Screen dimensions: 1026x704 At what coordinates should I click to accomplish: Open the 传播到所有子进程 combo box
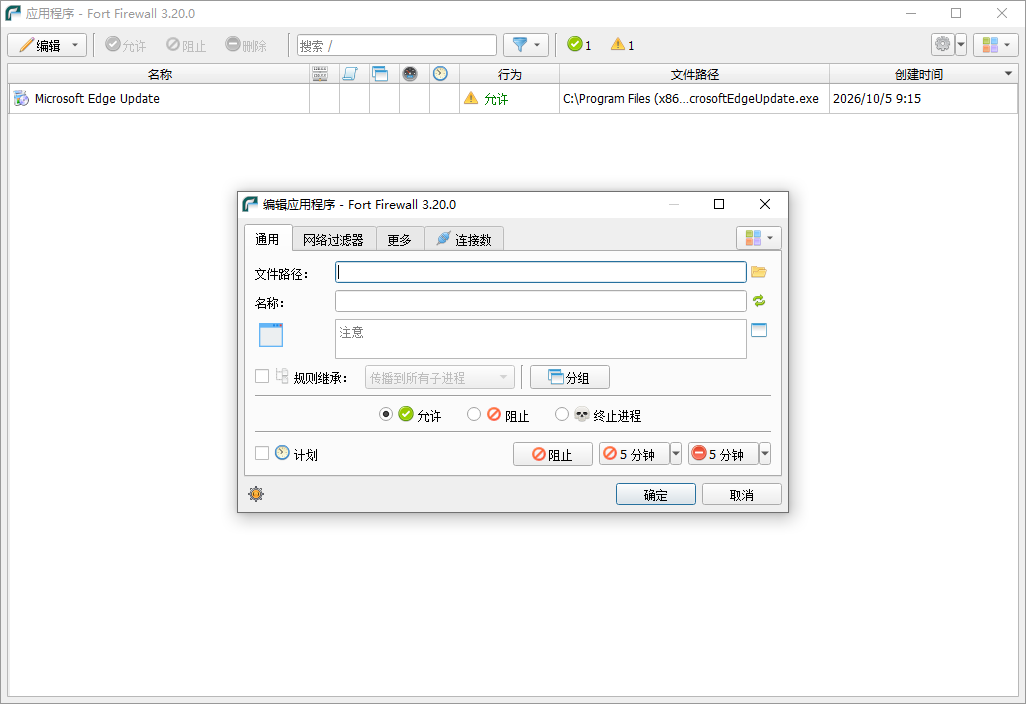(440, 378)
